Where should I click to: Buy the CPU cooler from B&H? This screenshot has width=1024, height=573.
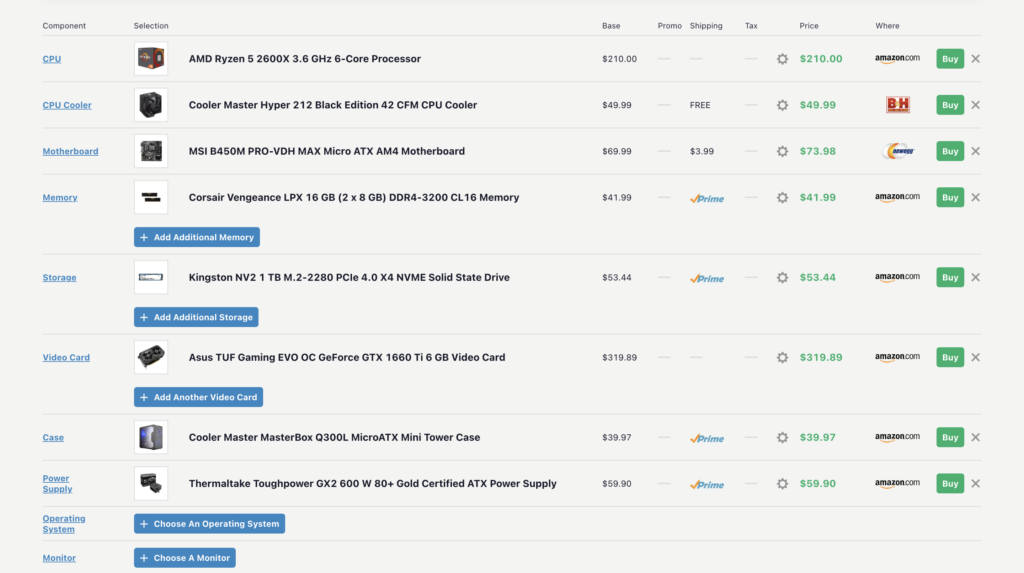click(x=950, y=105)
